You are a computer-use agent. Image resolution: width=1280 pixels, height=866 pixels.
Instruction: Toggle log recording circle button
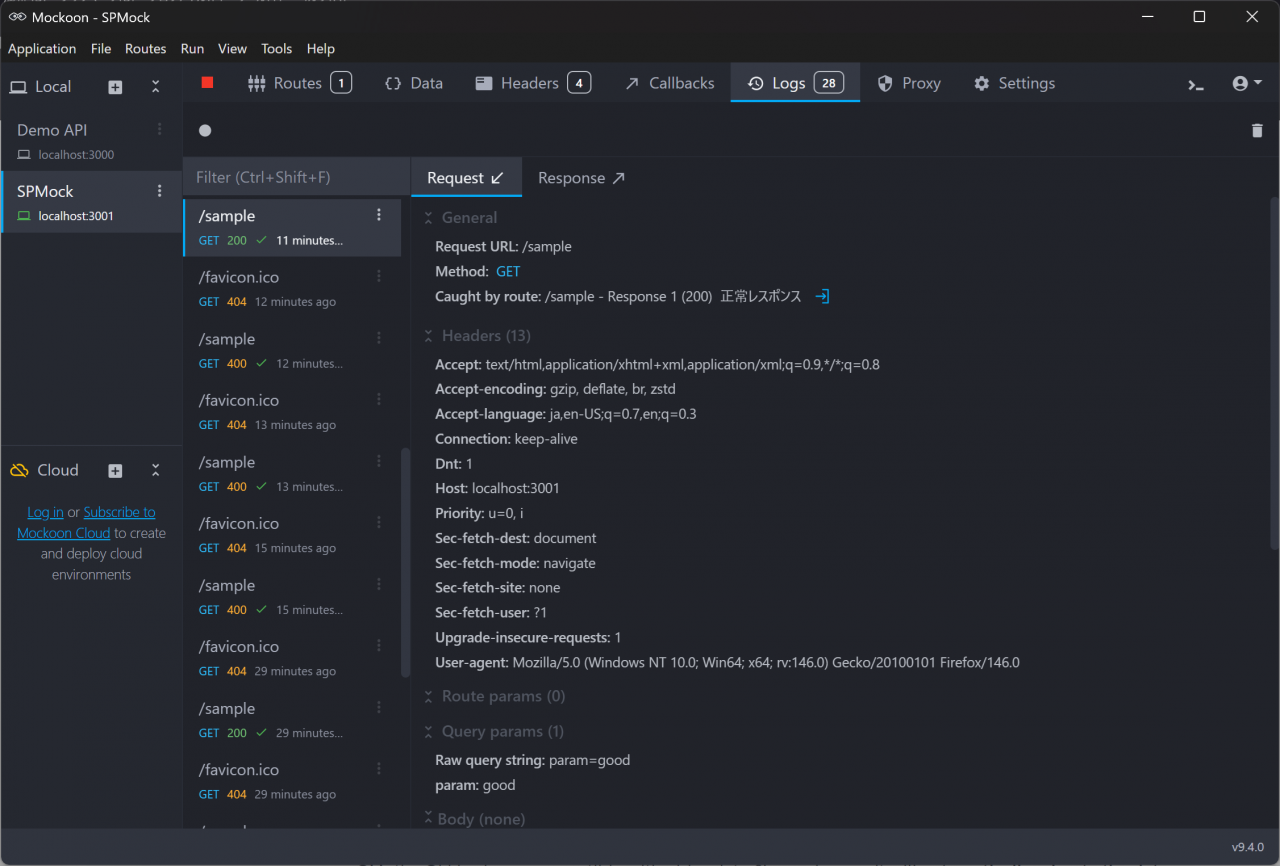pyautogui.click(x=205, y=131)
